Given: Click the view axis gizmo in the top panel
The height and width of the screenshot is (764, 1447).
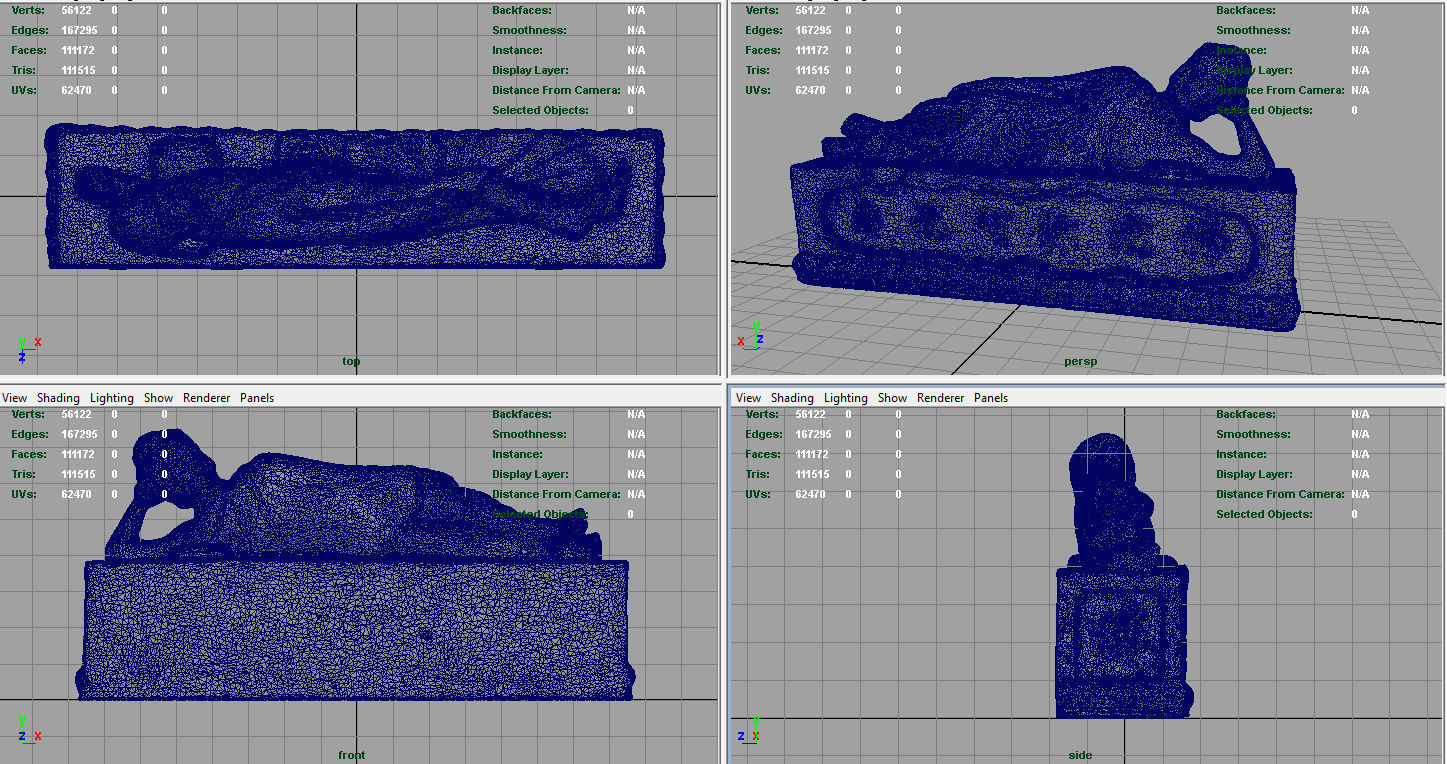Looking at the screenshot, I should click(x=28, y=348).
